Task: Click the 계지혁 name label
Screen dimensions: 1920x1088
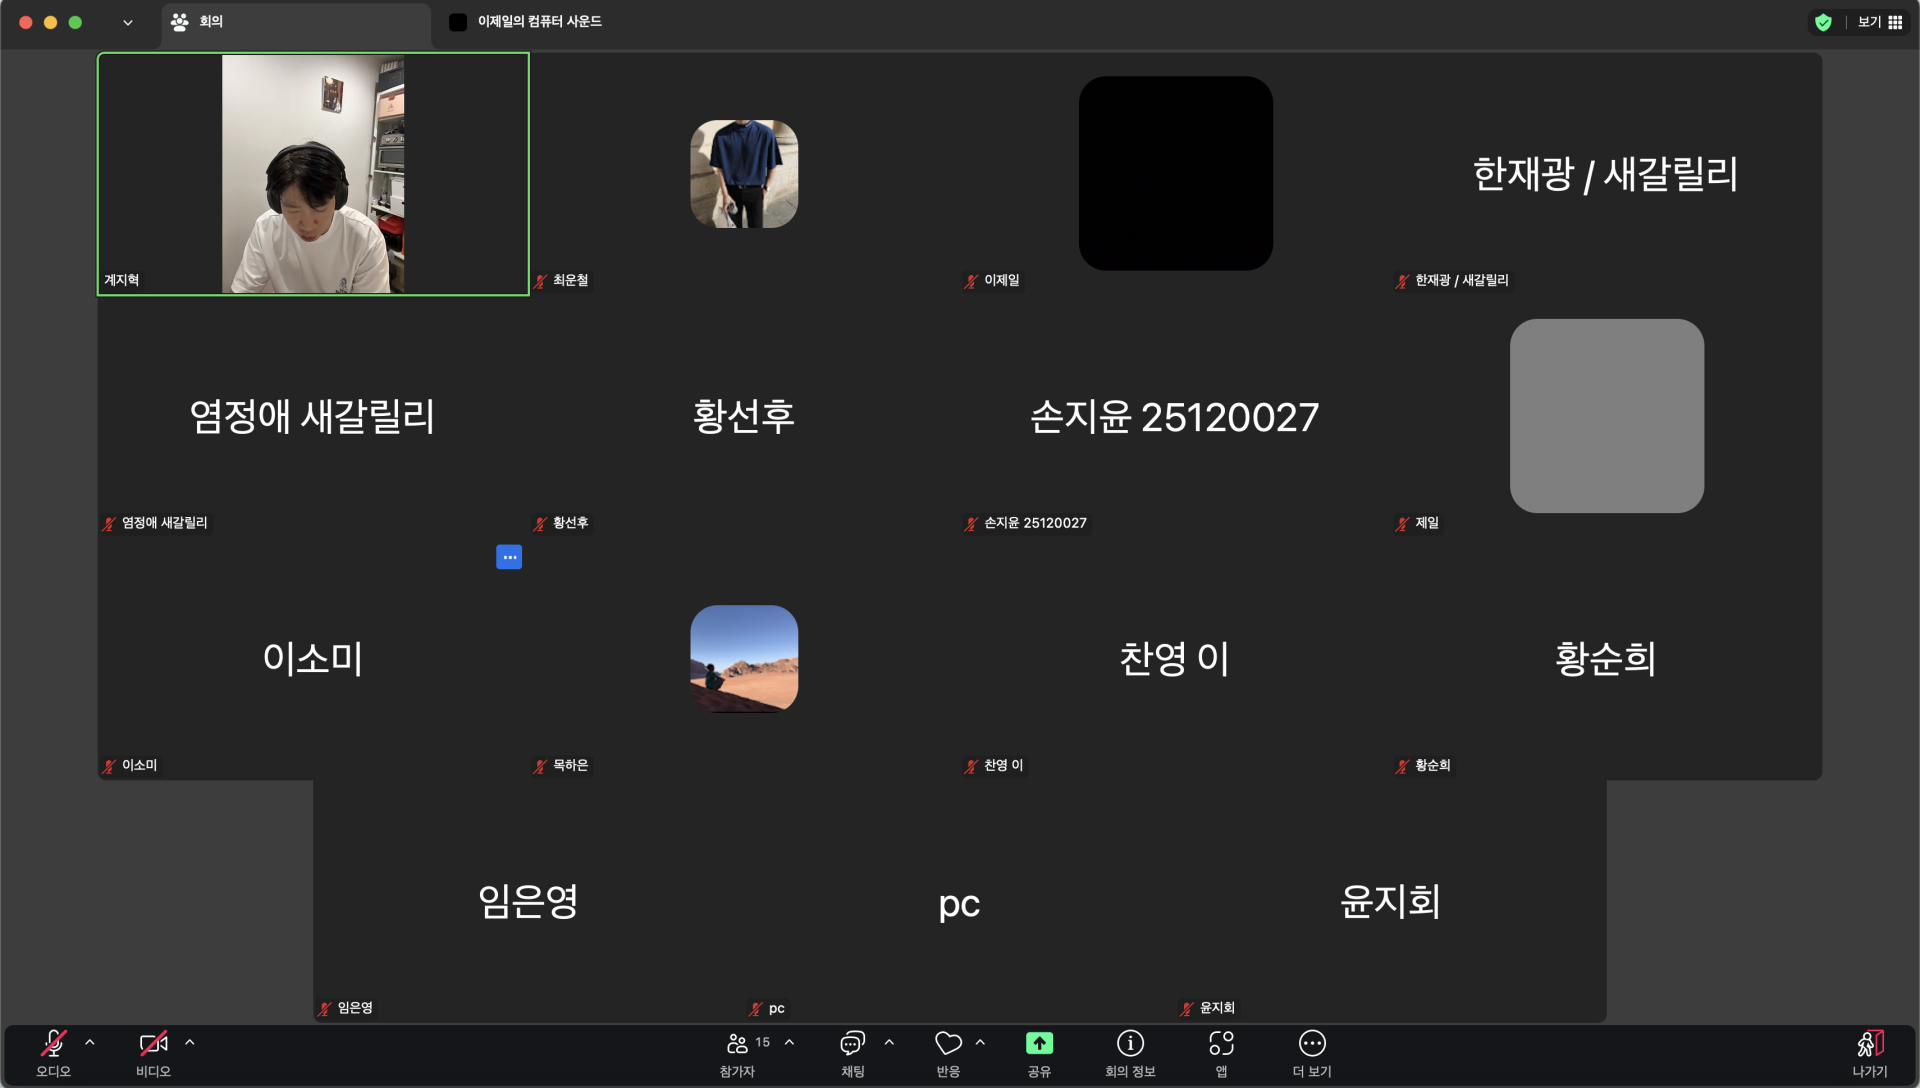Action: [x=121, y=280]
